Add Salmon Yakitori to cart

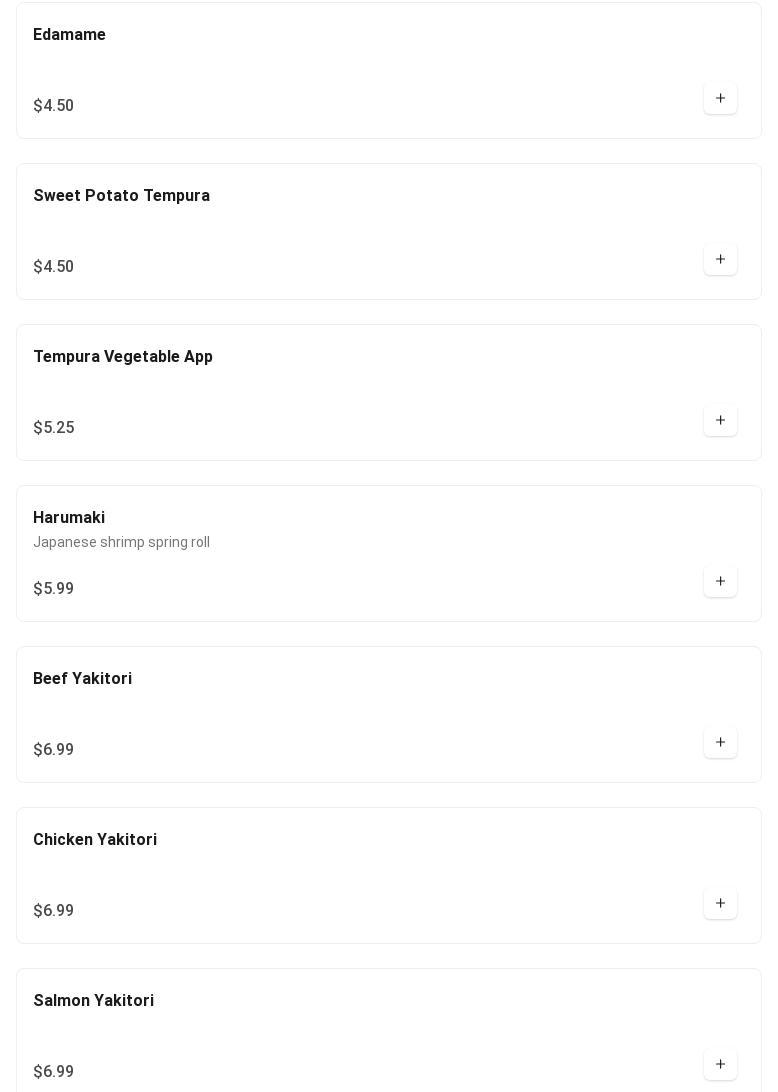(720, 1064)
